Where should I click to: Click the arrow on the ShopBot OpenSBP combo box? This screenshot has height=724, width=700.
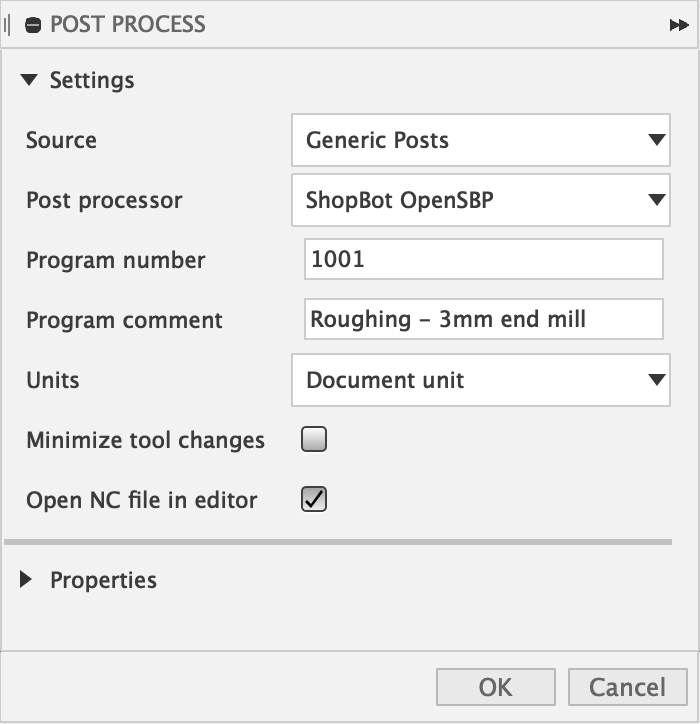[x=656, y=199]
